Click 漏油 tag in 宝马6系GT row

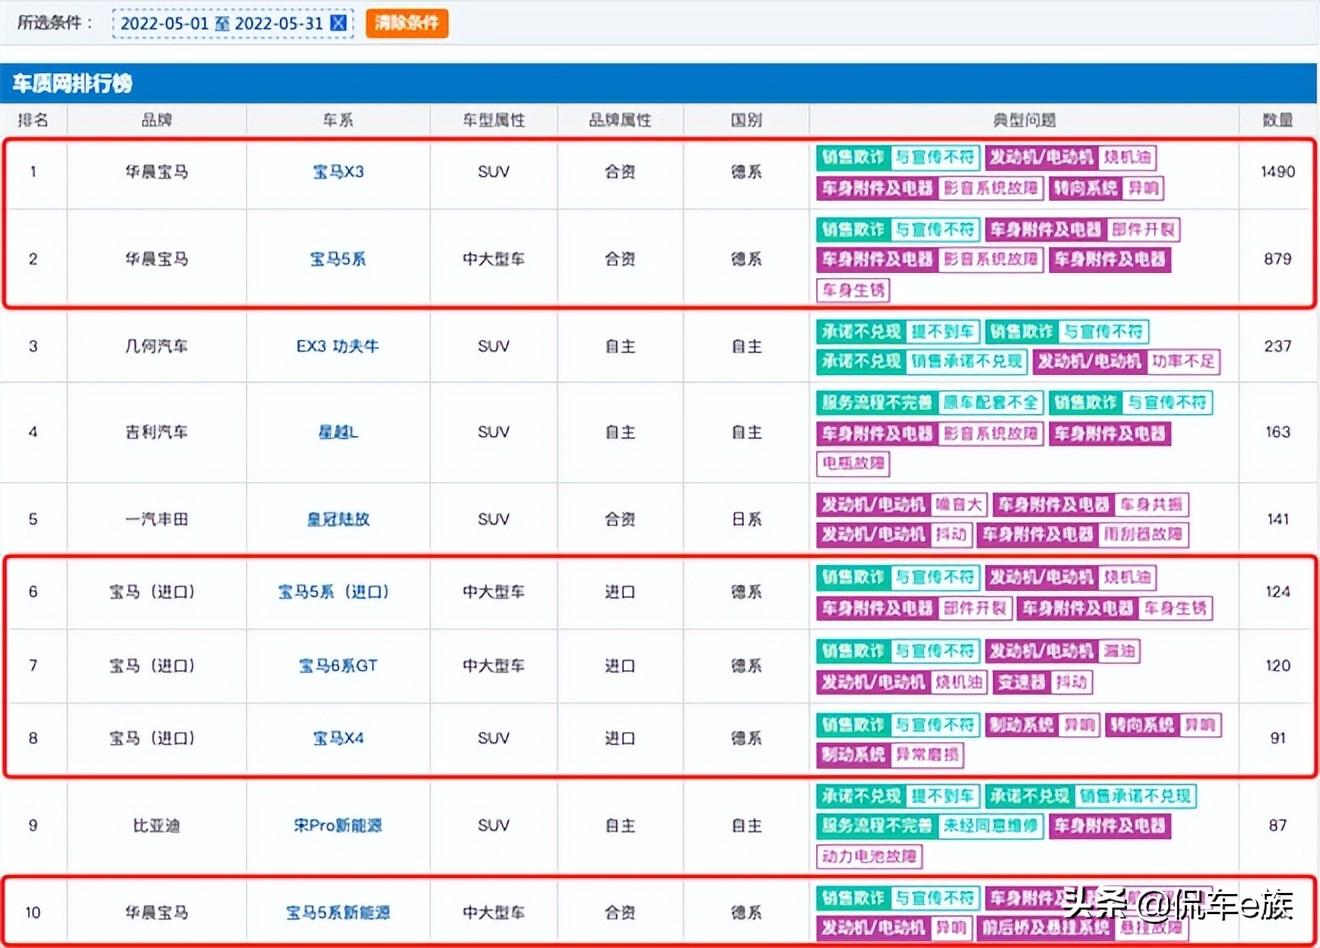[x=1119, y=651]
